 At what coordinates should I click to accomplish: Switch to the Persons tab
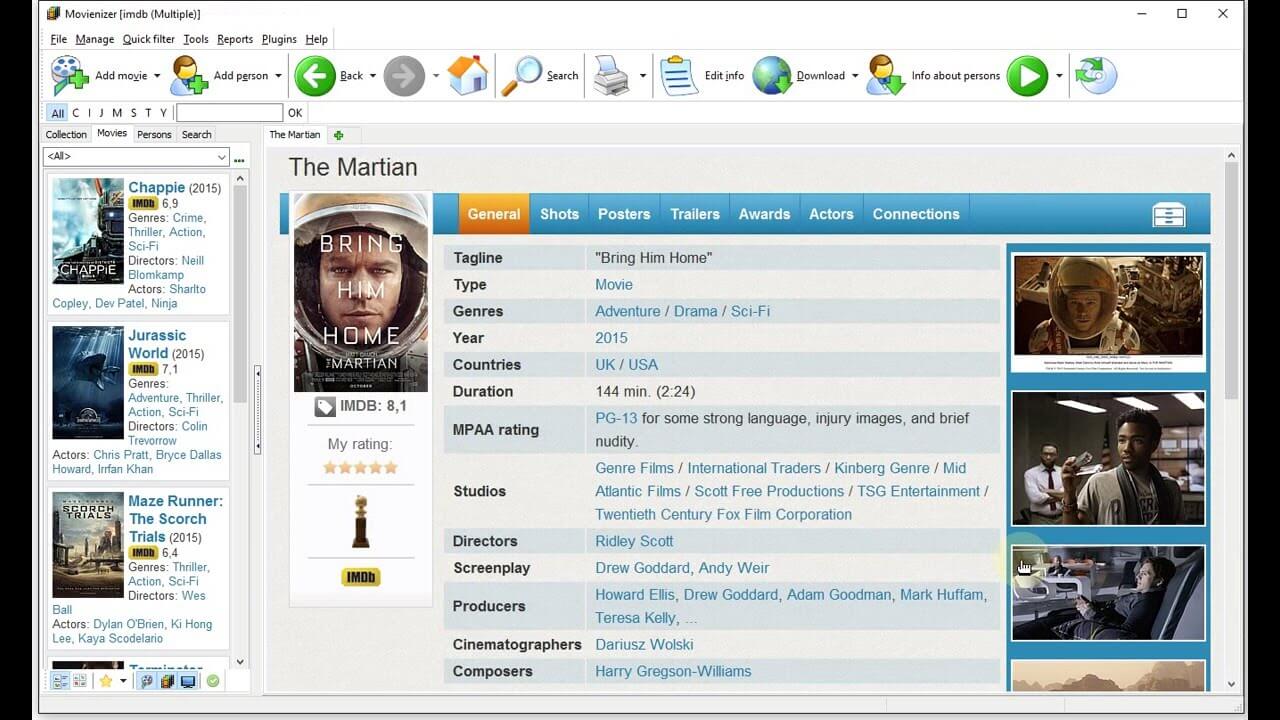click(154, 134)
